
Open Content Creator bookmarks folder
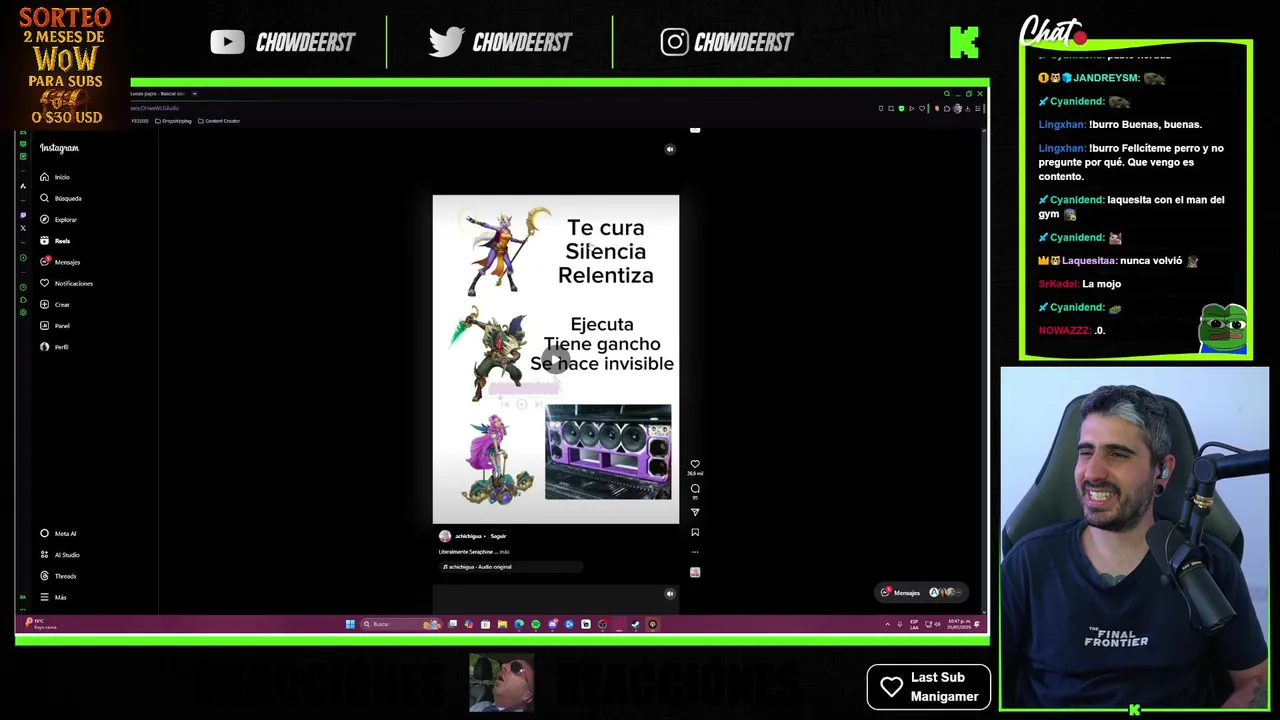point(219,121)
